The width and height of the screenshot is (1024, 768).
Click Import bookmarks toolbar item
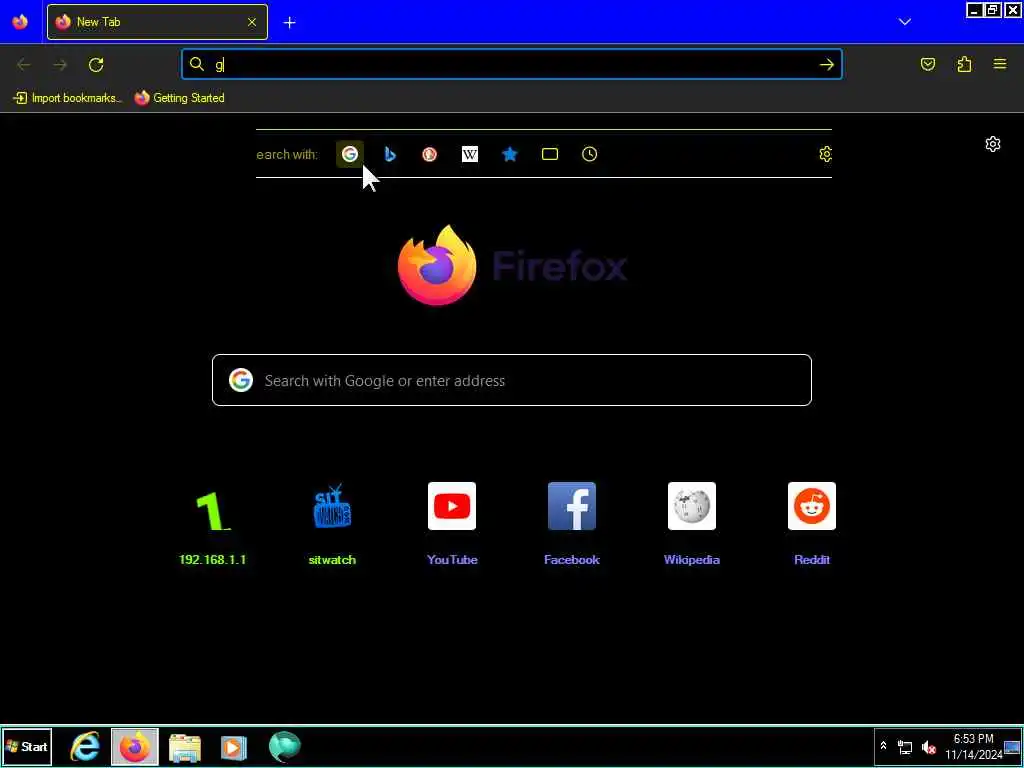click(67, 98)
